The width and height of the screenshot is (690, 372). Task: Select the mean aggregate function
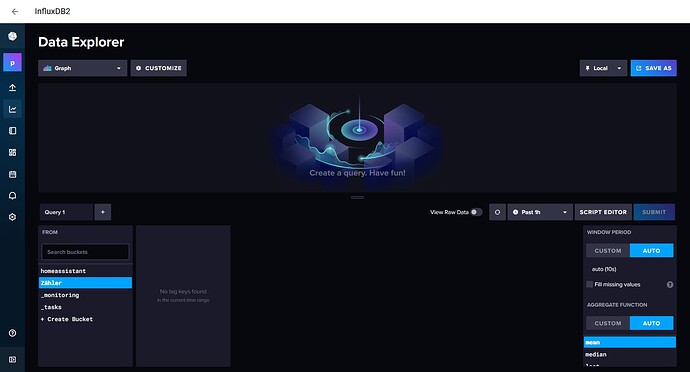pos(630,343)
